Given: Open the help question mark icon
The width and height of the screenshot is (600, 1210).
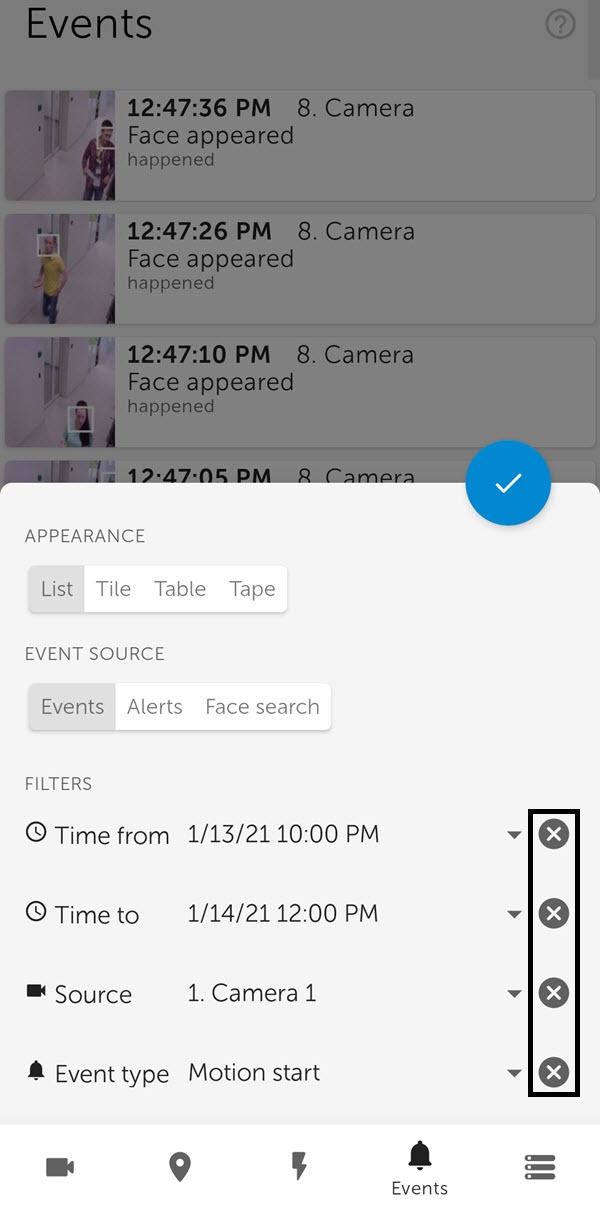Looking at the screenshot, I should (x=561, y=25).
